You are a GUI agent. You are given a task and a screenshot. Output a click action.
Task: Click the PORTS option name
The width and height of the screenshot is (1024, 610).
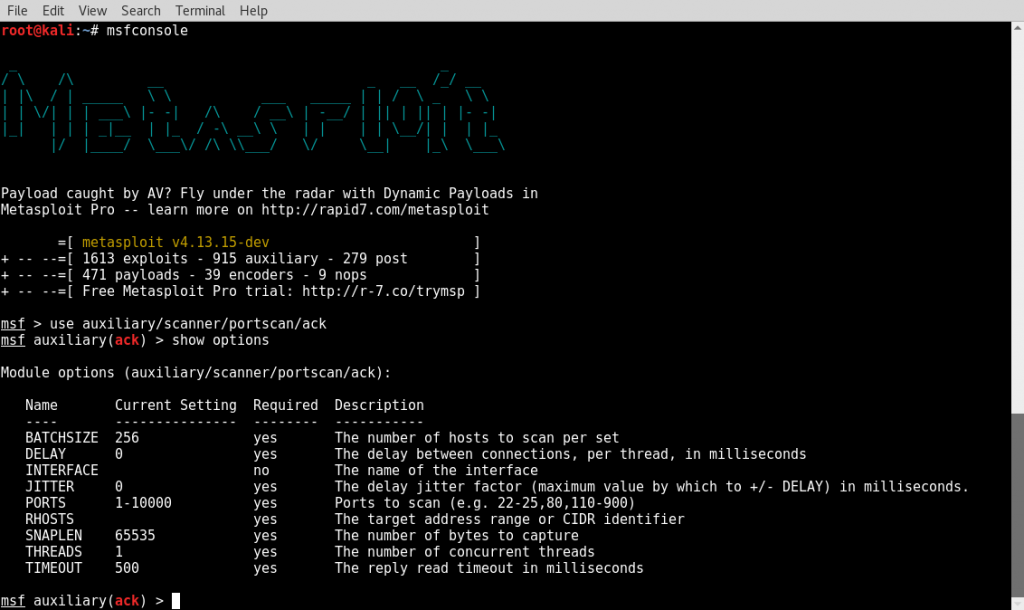45,503
